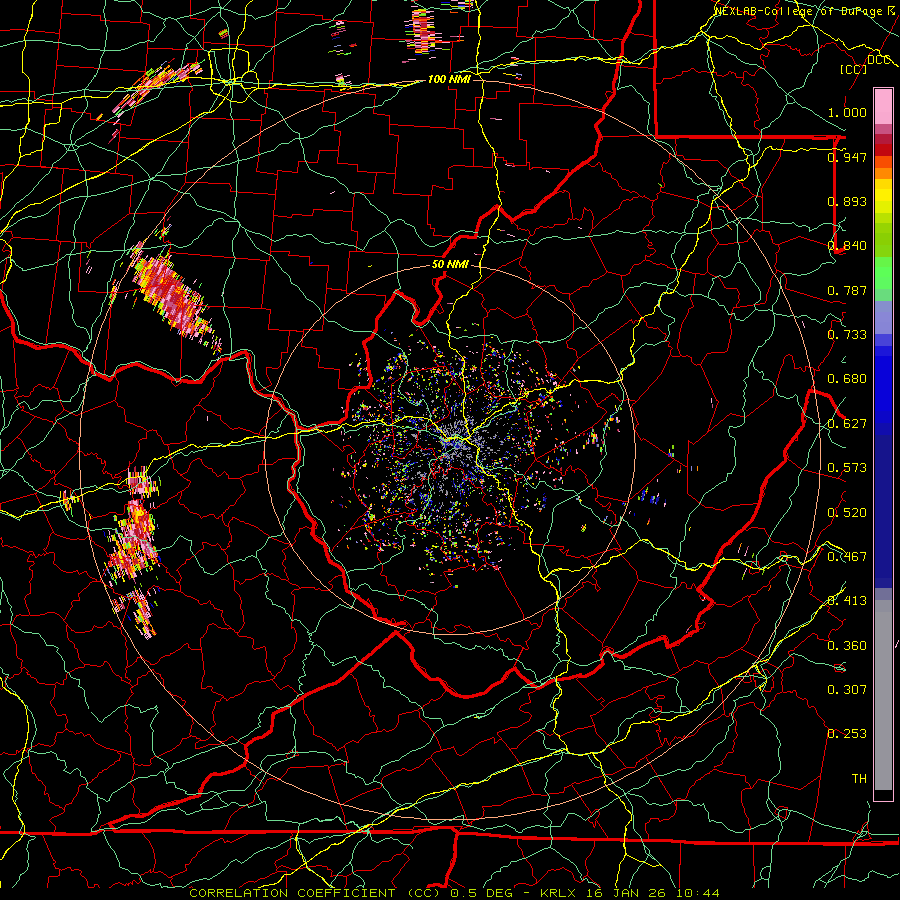Click the 0.413 scale value
The image size is (900, 900).
click(847, 601)
